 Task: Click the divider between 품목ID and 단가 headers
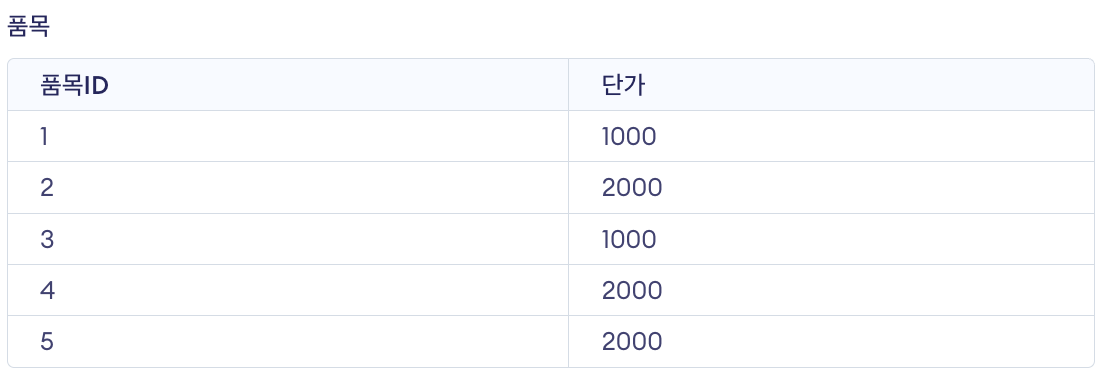tap(568, 85)
